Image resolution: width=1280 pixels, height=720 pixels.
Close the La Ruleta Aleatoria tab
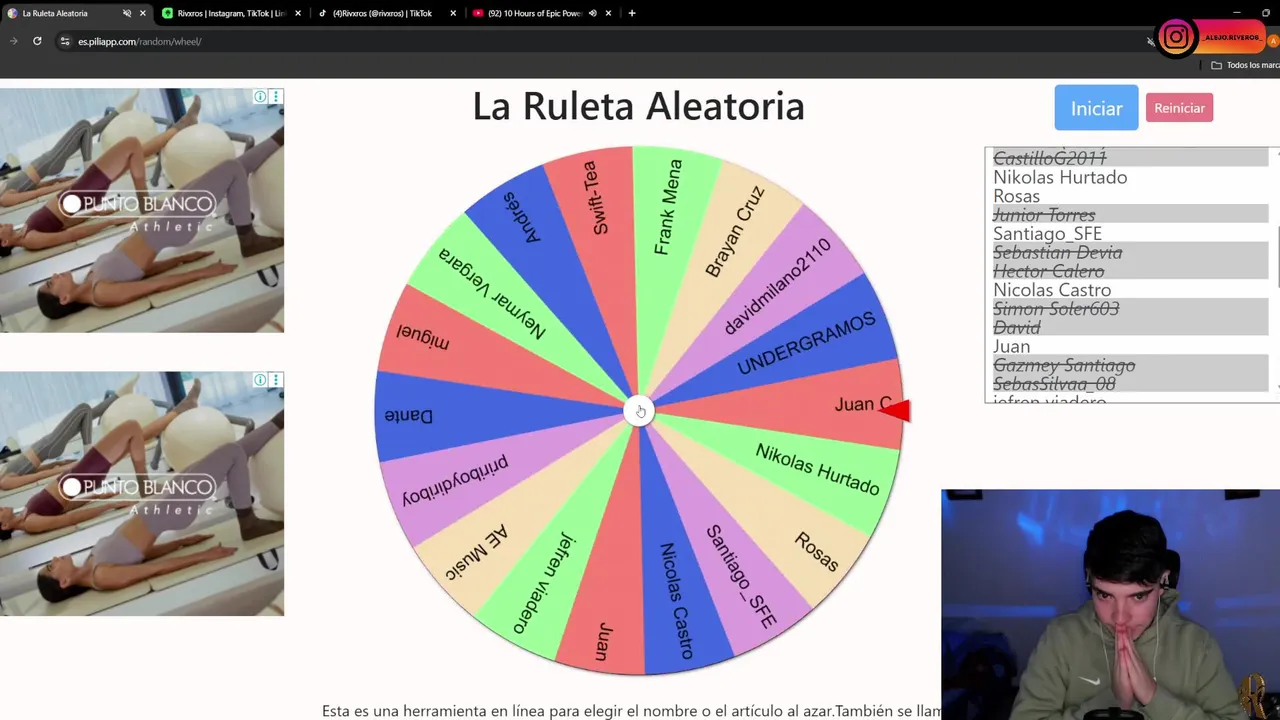click(x=143, y=13)
